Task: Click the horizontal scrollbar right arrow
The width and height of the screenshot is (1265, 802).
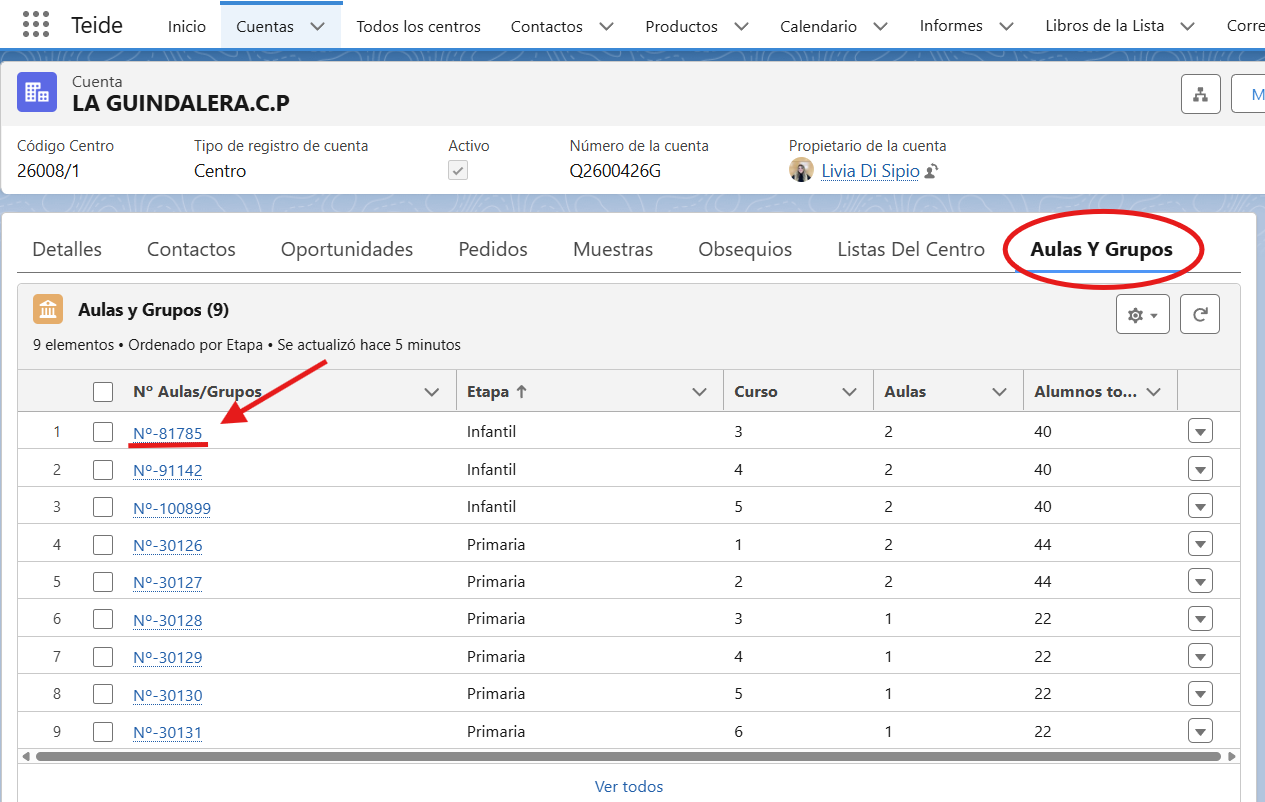Action: click(x=1232, y=757)
